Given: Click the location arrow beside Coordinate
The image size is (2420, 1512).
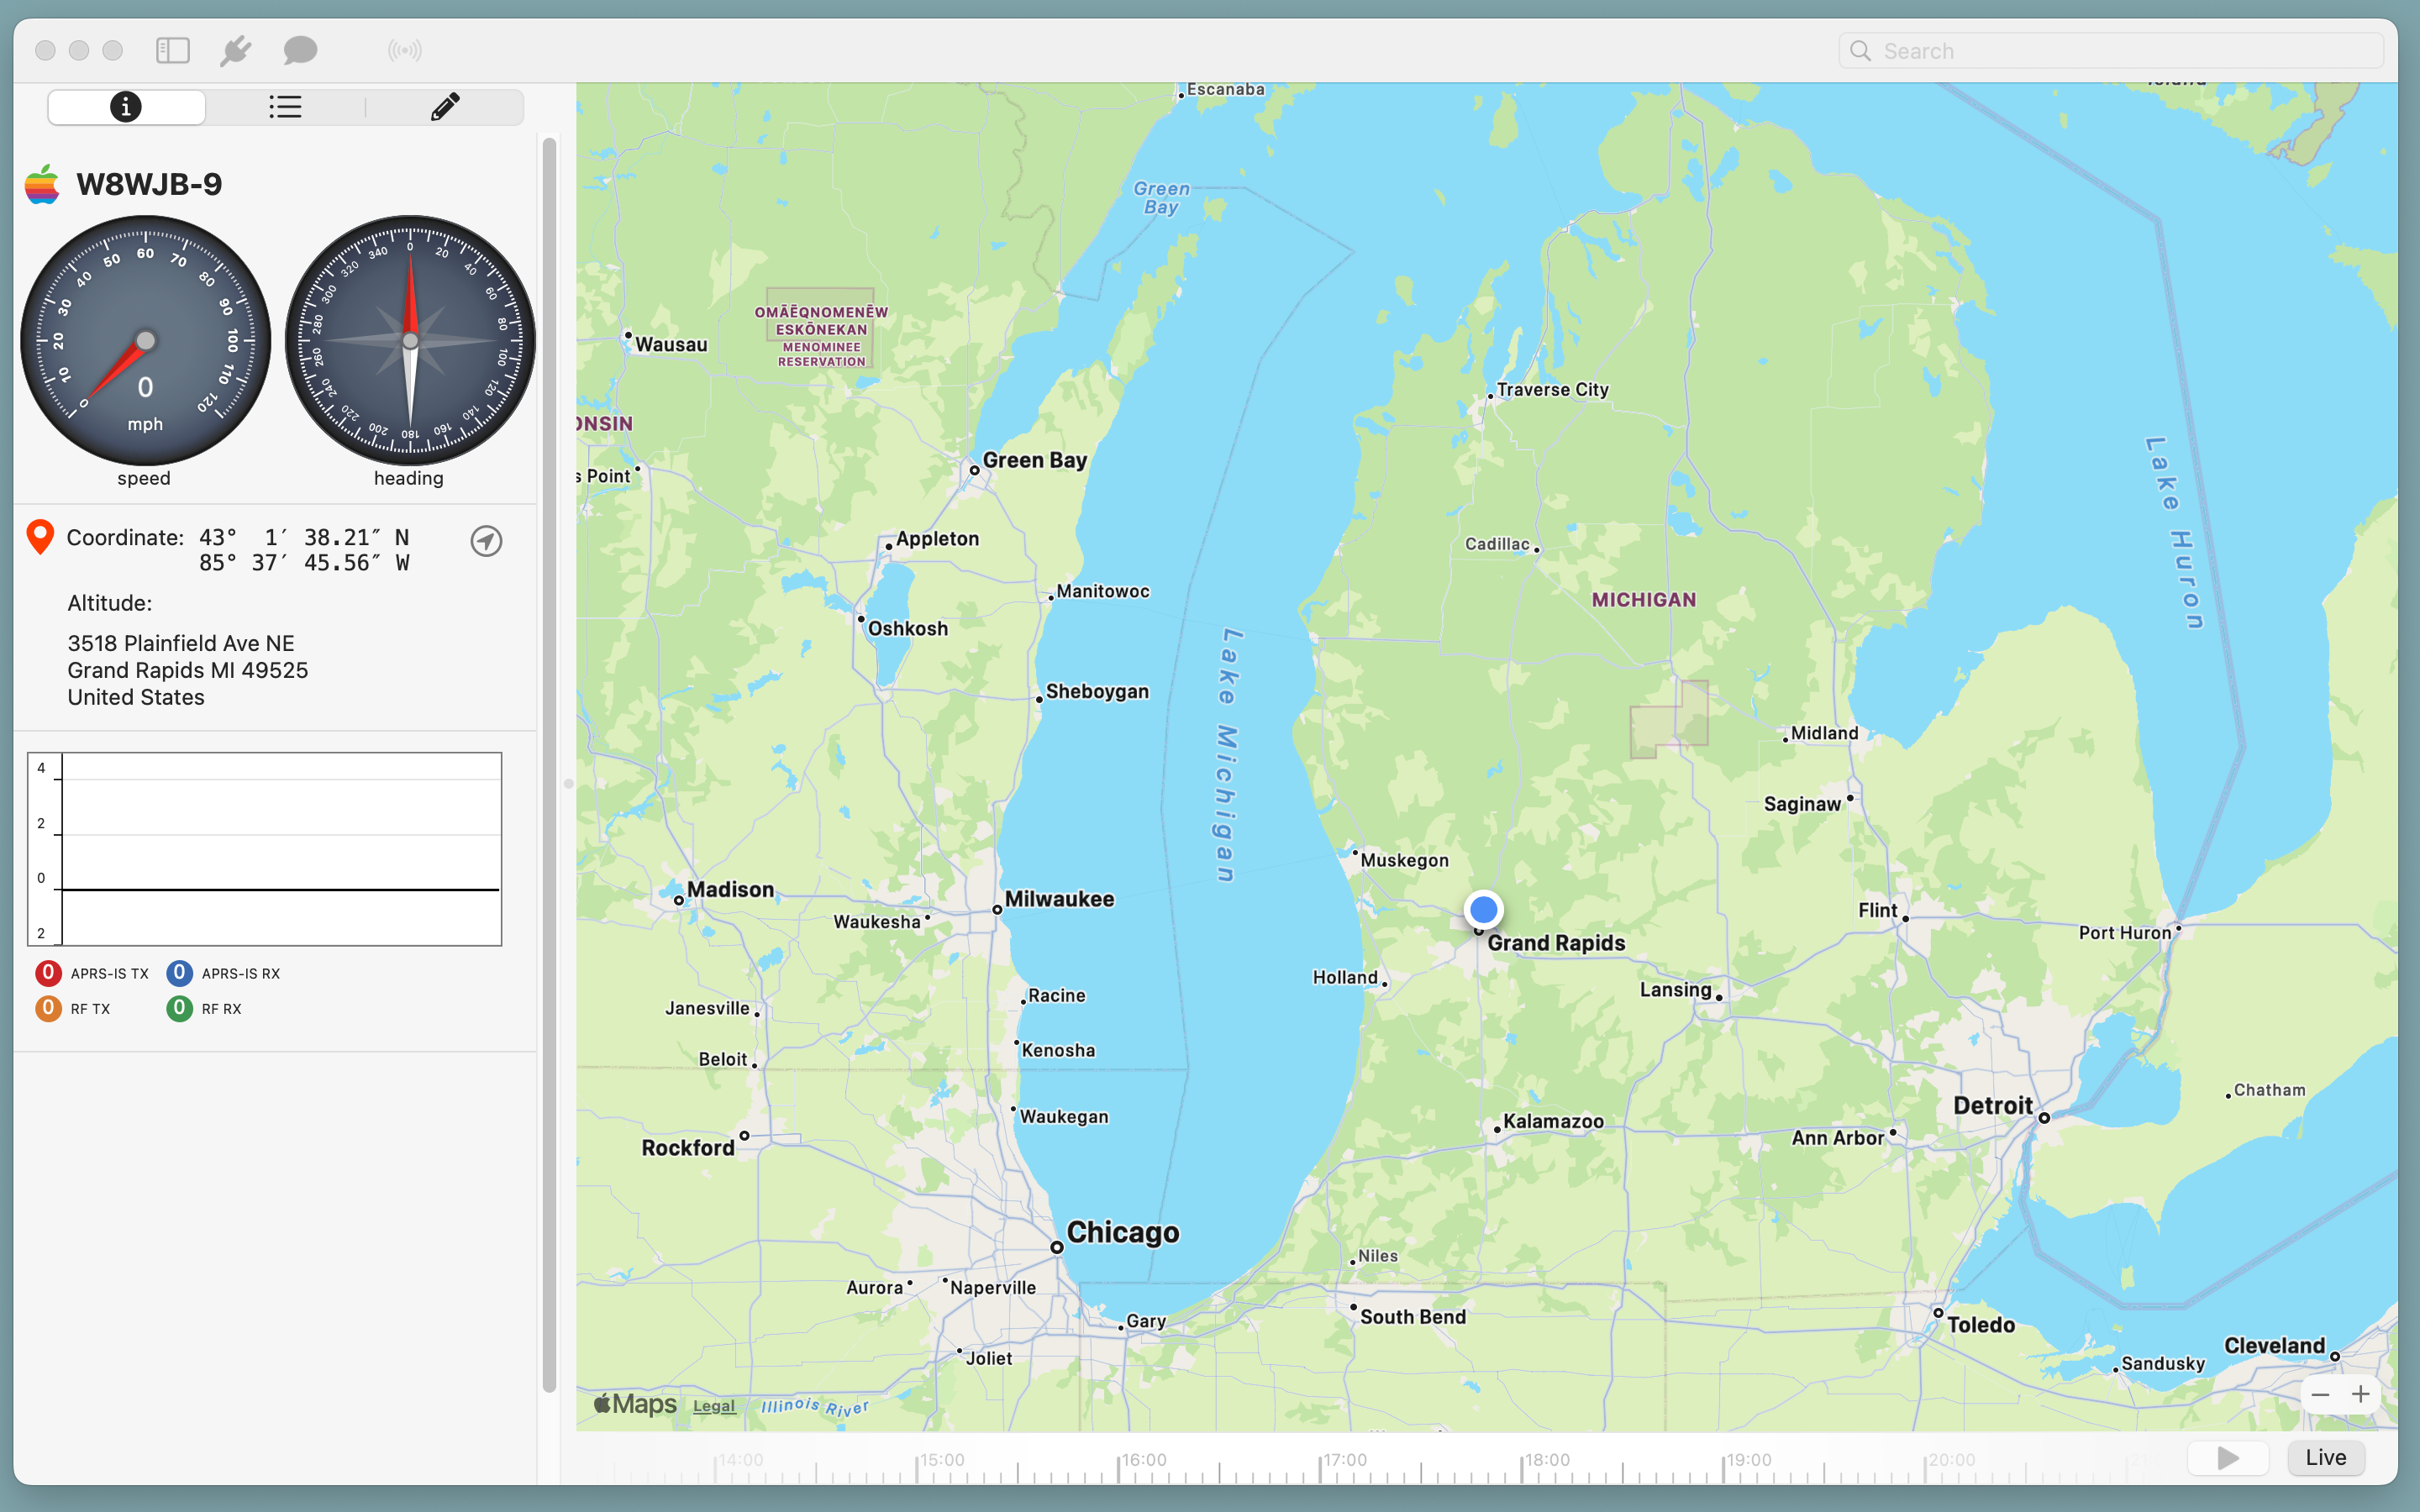Looking at the screenshot, I should pos(486,541).
